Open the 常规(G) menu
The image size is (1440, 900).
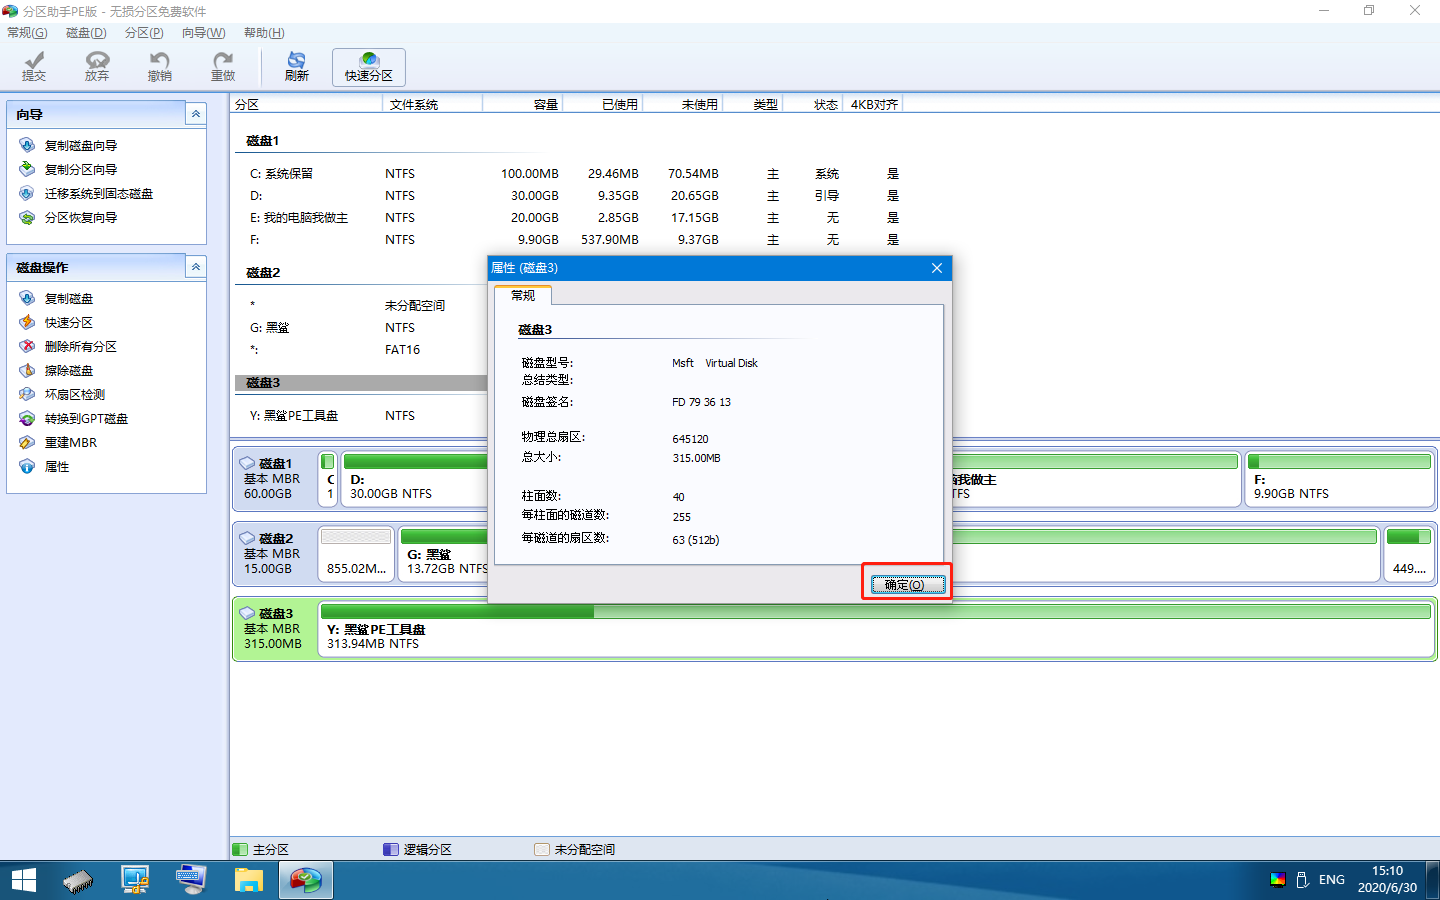(27, 33)
